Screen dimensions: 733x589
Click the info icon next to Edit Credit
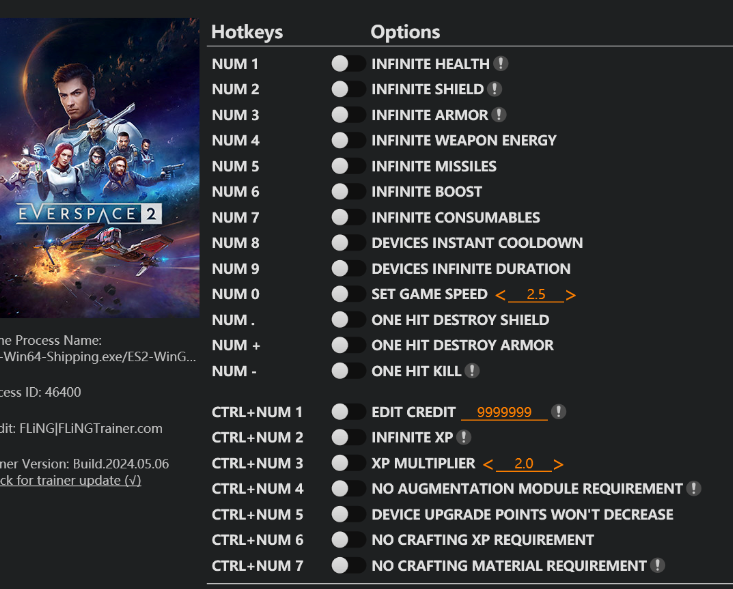pos(559,412)
